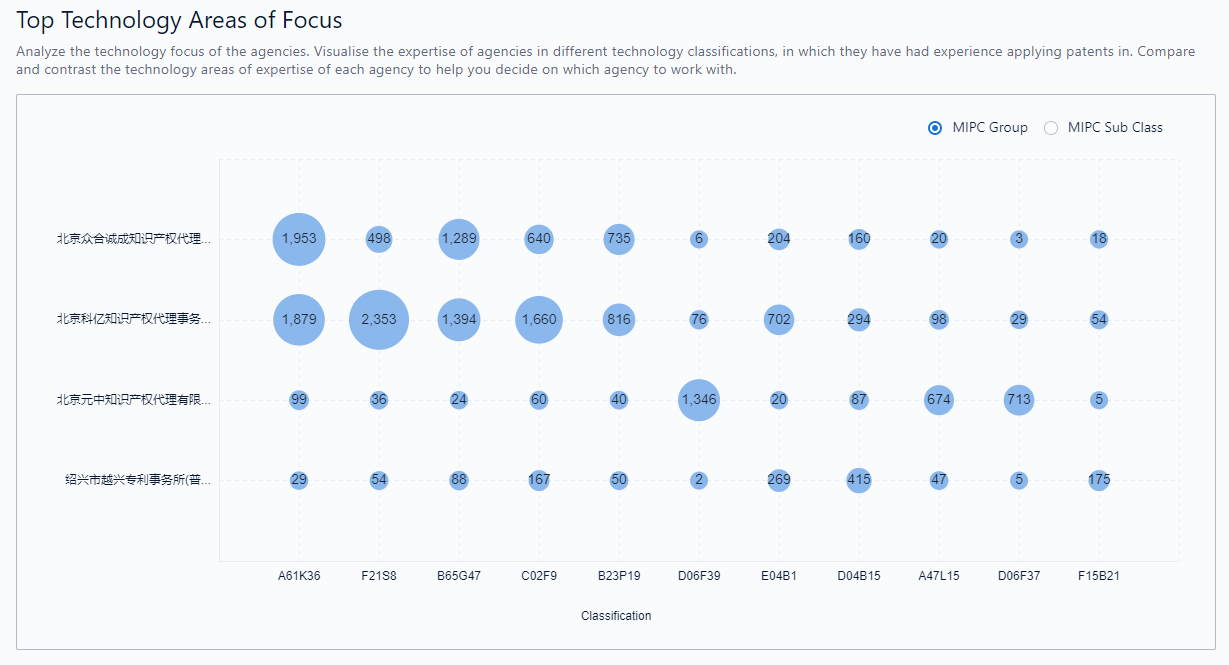Click the 1,660 bubble in the C02F9 column

[539, 320]
